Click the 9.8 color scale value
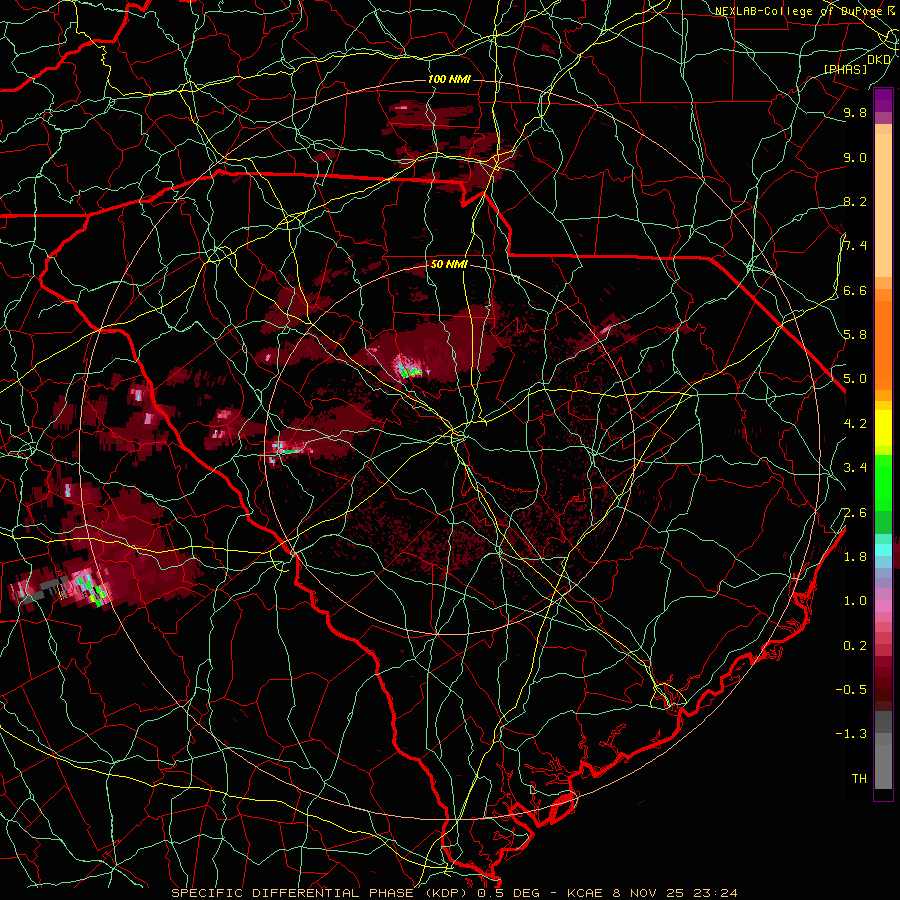Viewport: 900px width, 900px height. click(855, 112)
